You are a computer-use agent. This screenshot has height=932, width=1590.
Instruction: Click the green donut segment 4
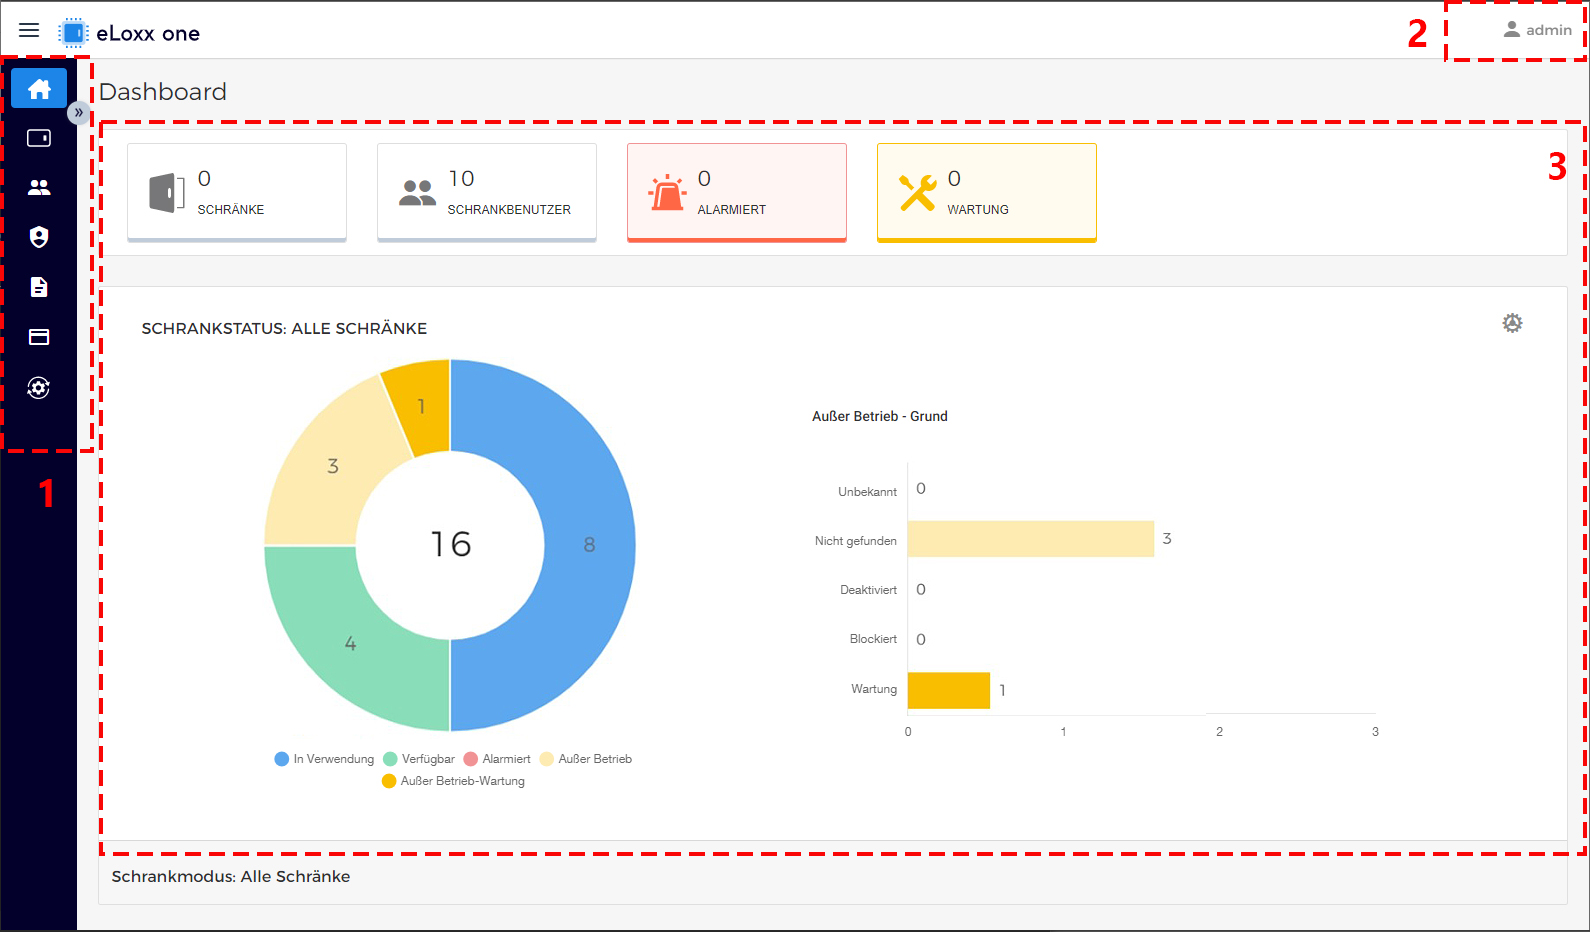(350, 644)
